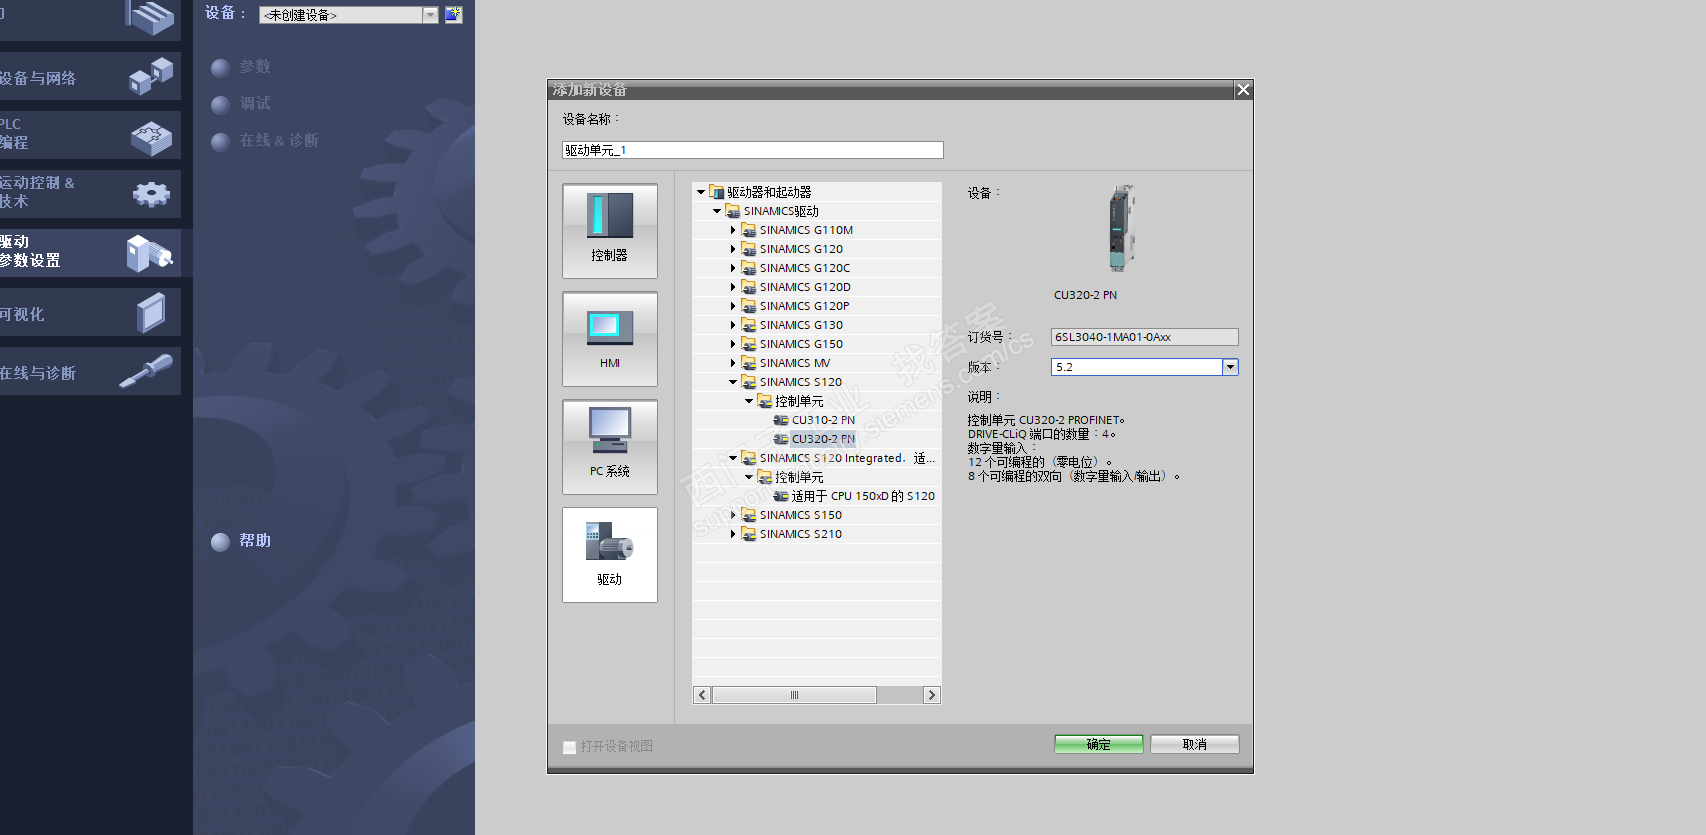Viewport: 1706px width, 835px height.
Task: Open the 在线与诊断 screwdriver icon
Action: pos(146,372)
